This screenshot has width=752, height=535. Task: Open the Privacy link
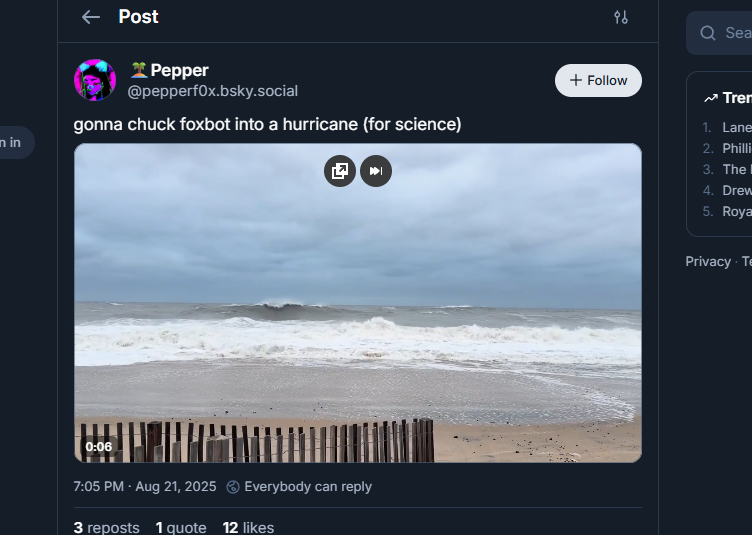click(x=708, y=261)
